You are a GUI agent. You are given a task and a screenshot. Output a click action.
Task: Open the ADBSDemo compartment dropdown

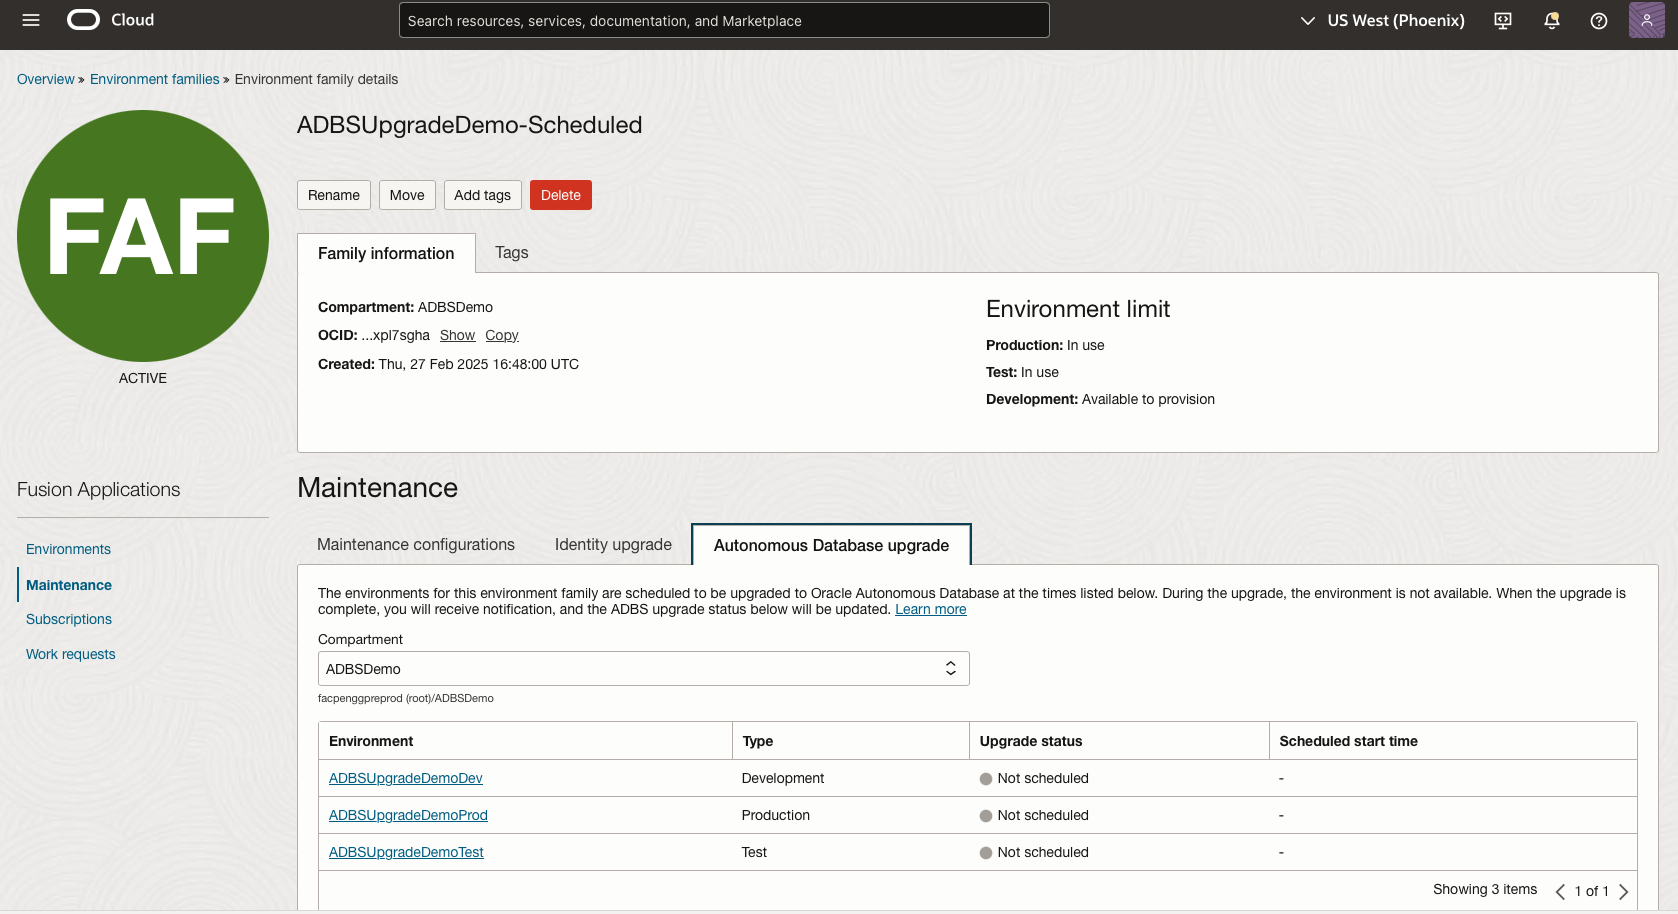point(644,669)
